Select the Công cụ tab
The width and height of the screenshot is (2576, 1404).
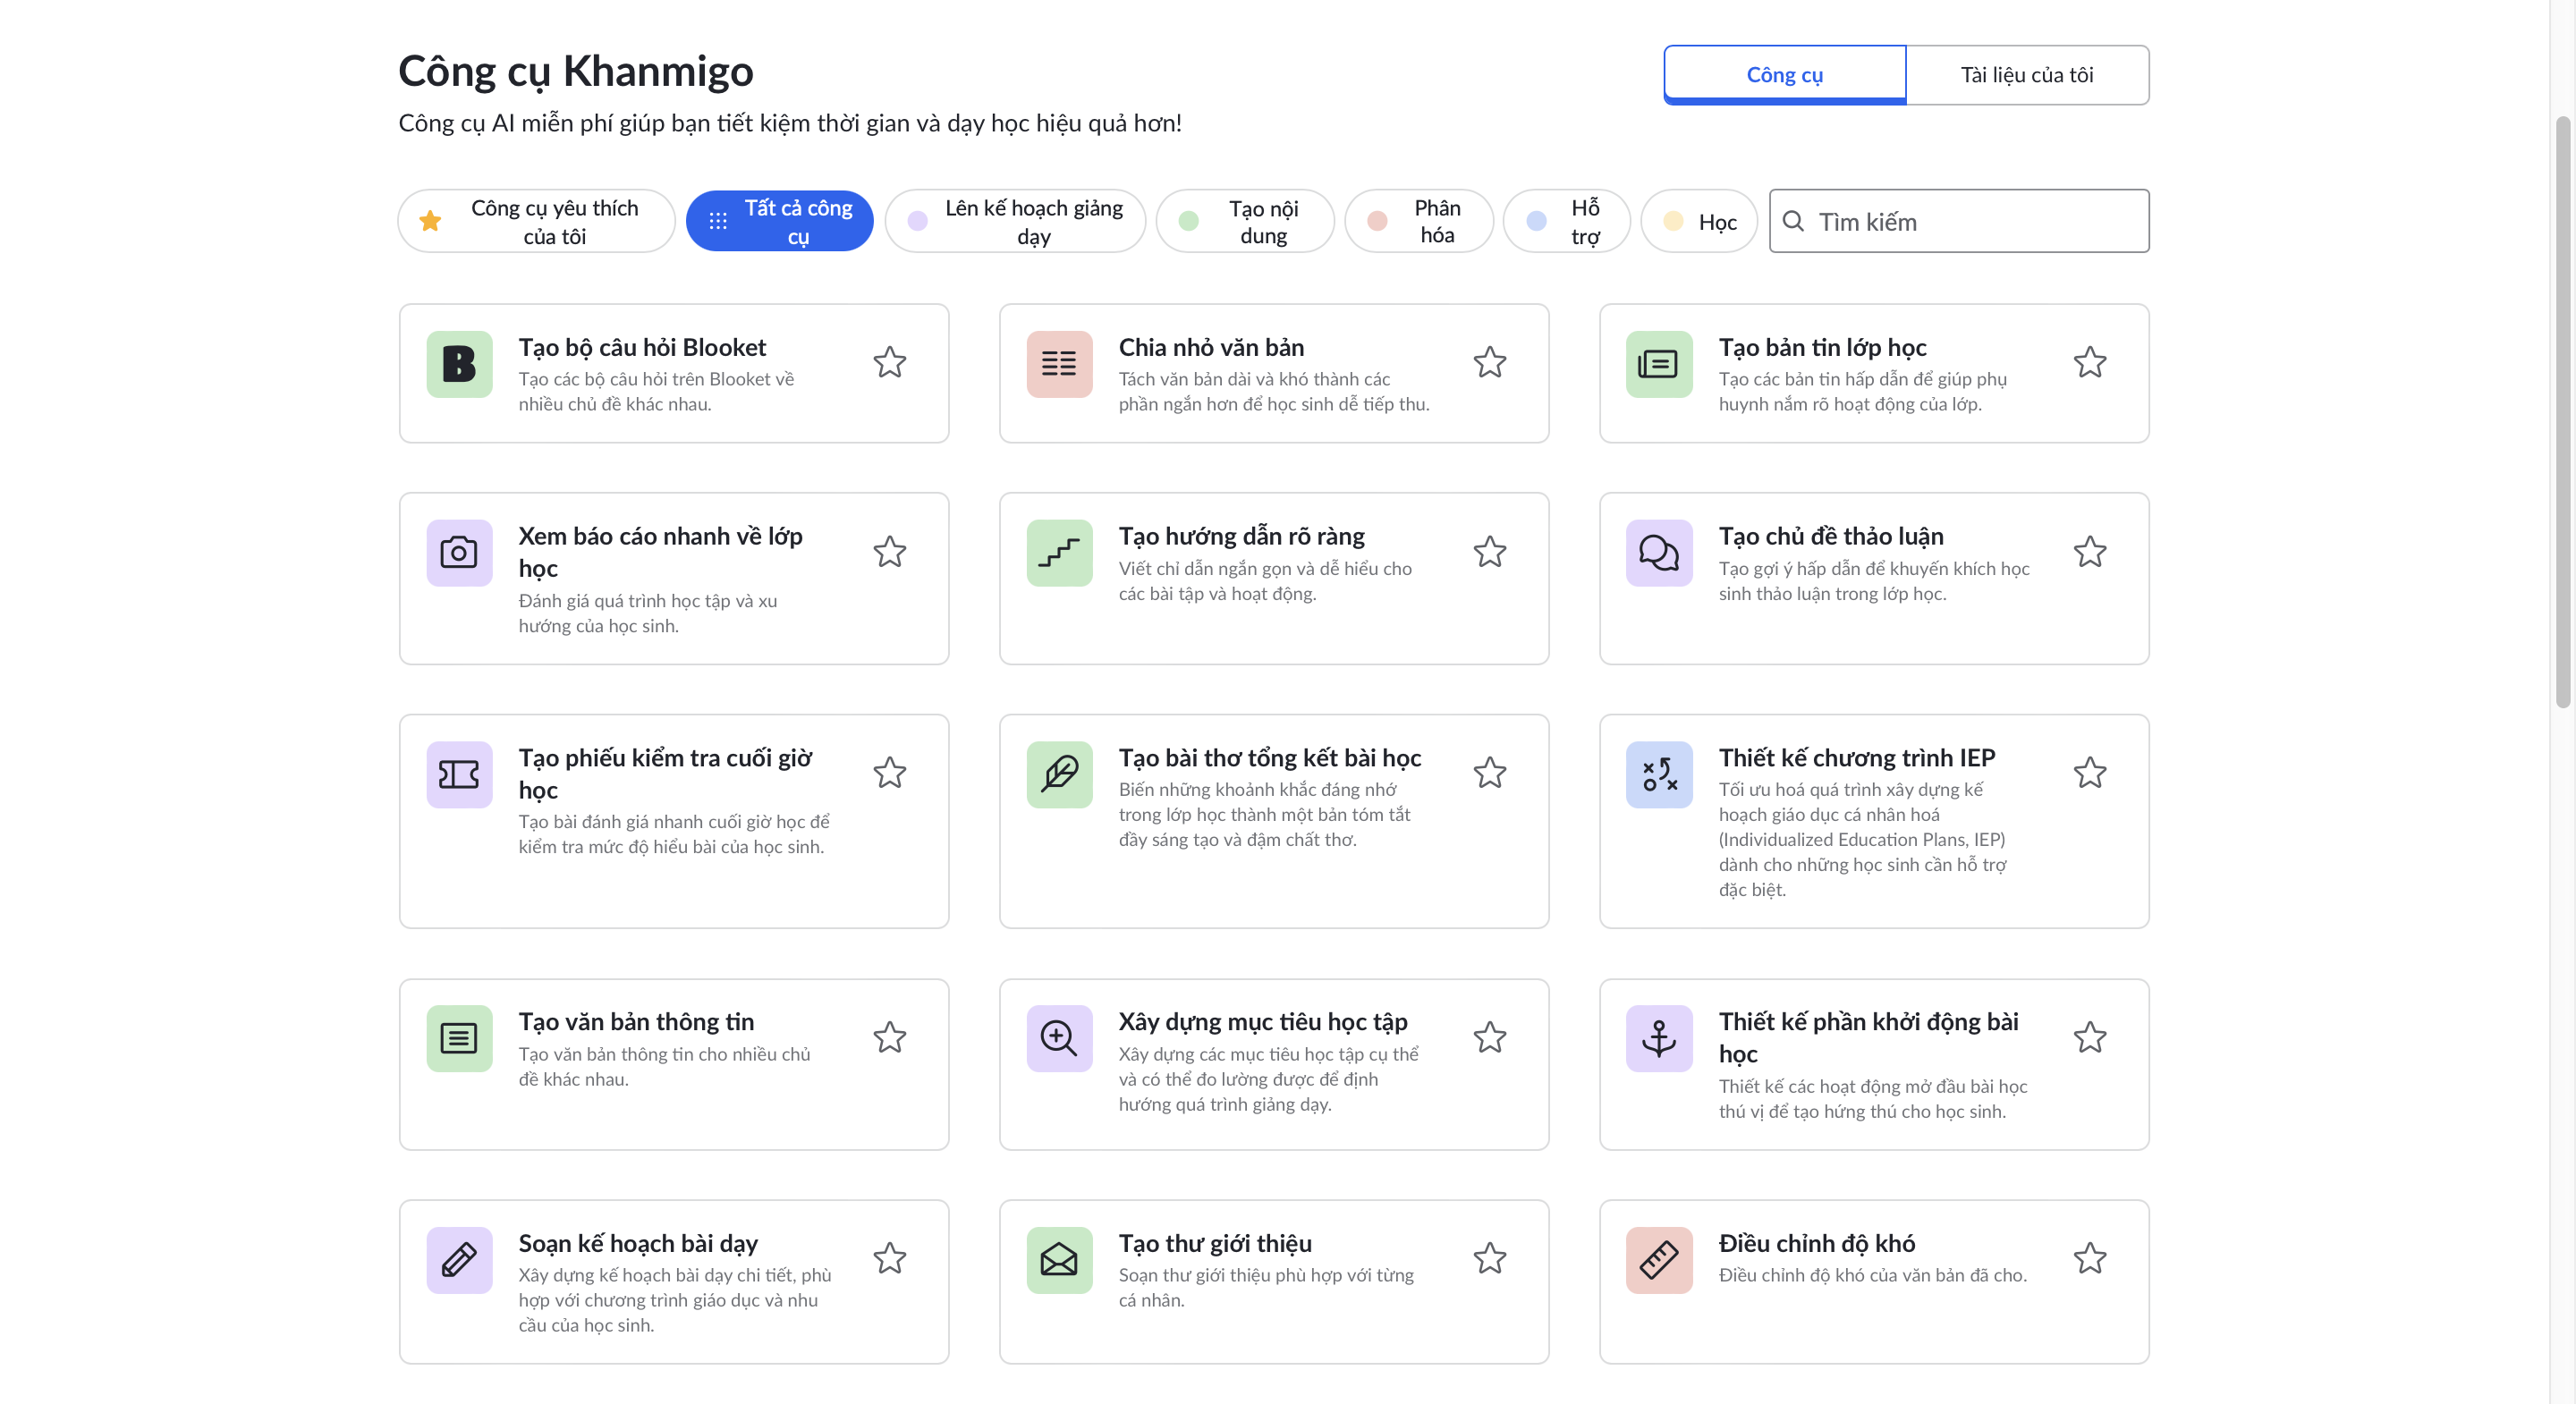[1784, 75]
